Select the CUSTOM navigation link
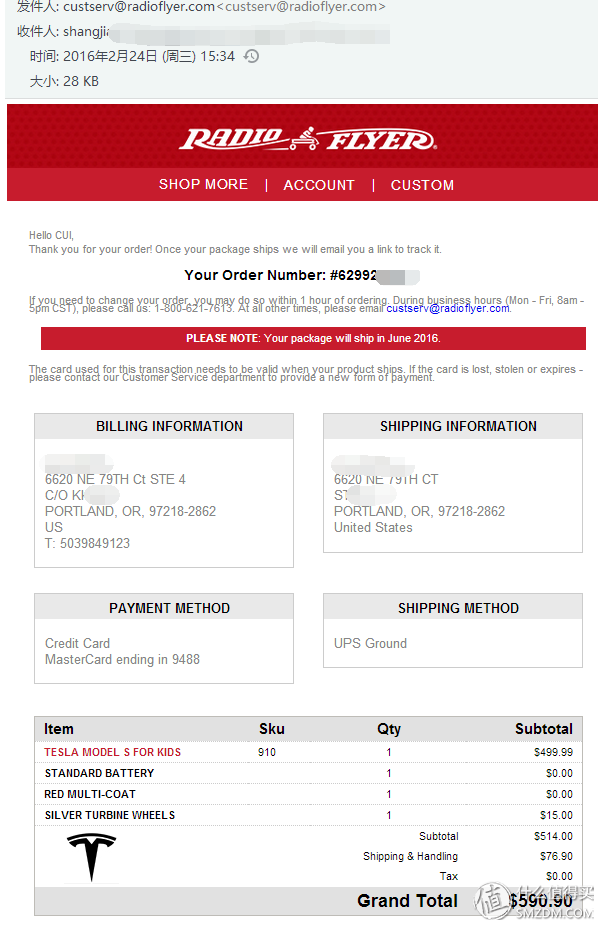This screenshot has height=925, width=598. (422, 185)
